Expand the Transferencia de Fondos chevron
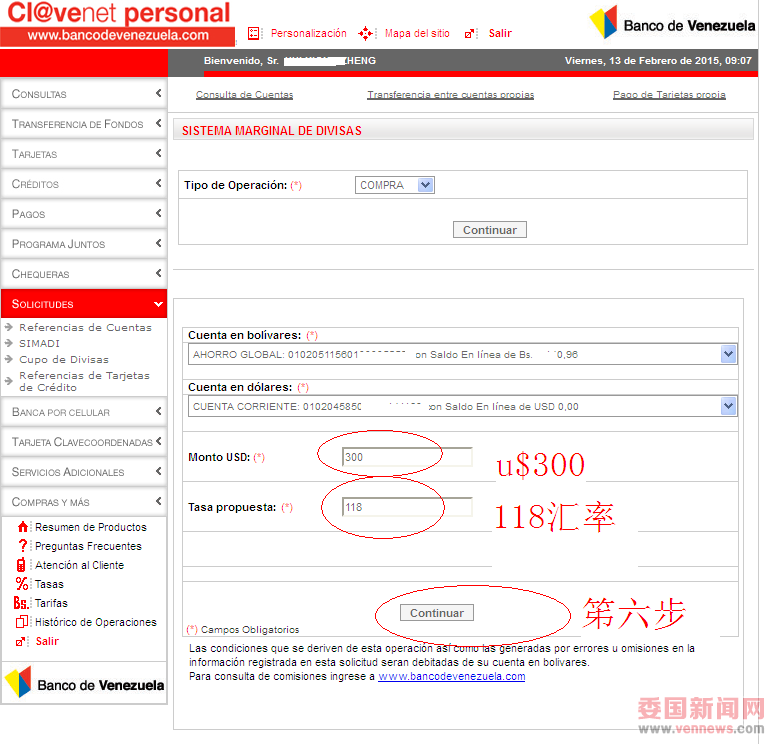The width and height of the screenshot is (773, 744). pos(159,123)
